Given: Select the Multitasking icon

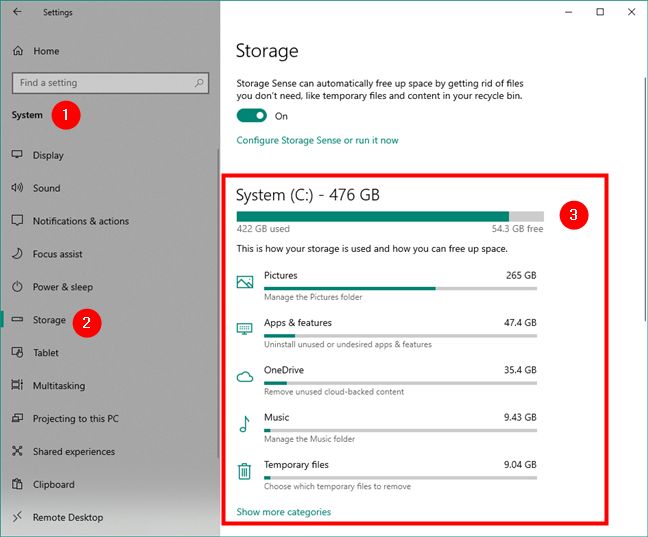Looking at the screenshot, I should click(17, 385).
